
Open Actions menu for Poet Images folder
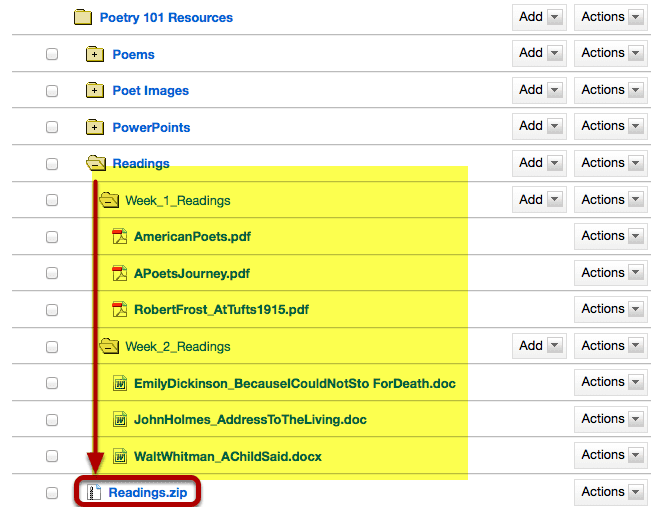(611, 90)
